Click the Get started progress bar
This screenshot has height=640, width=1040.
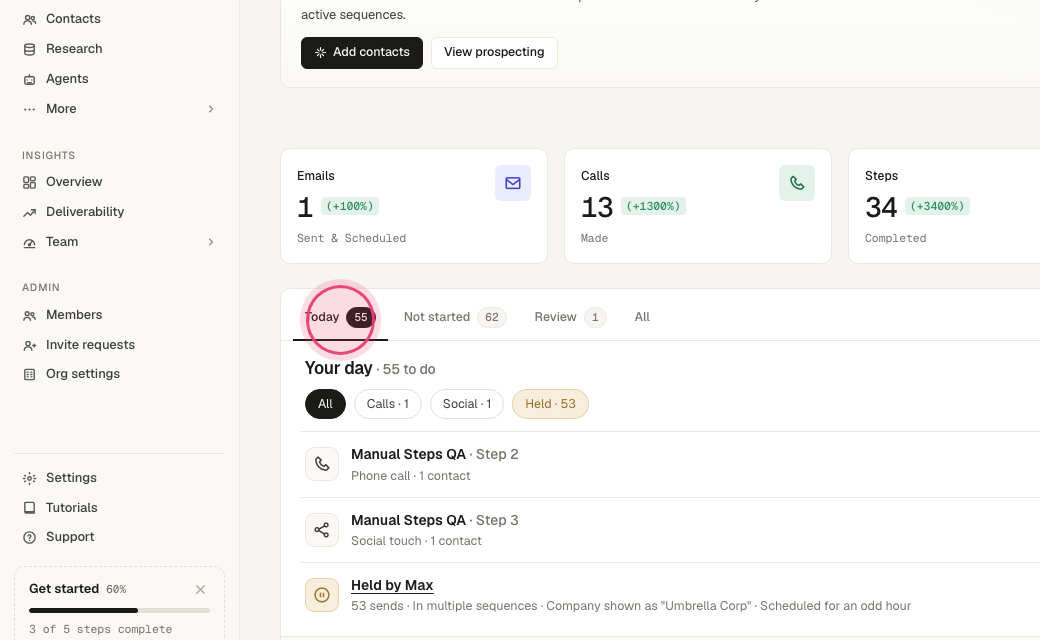pyautogui.click(x=119, y=610)
